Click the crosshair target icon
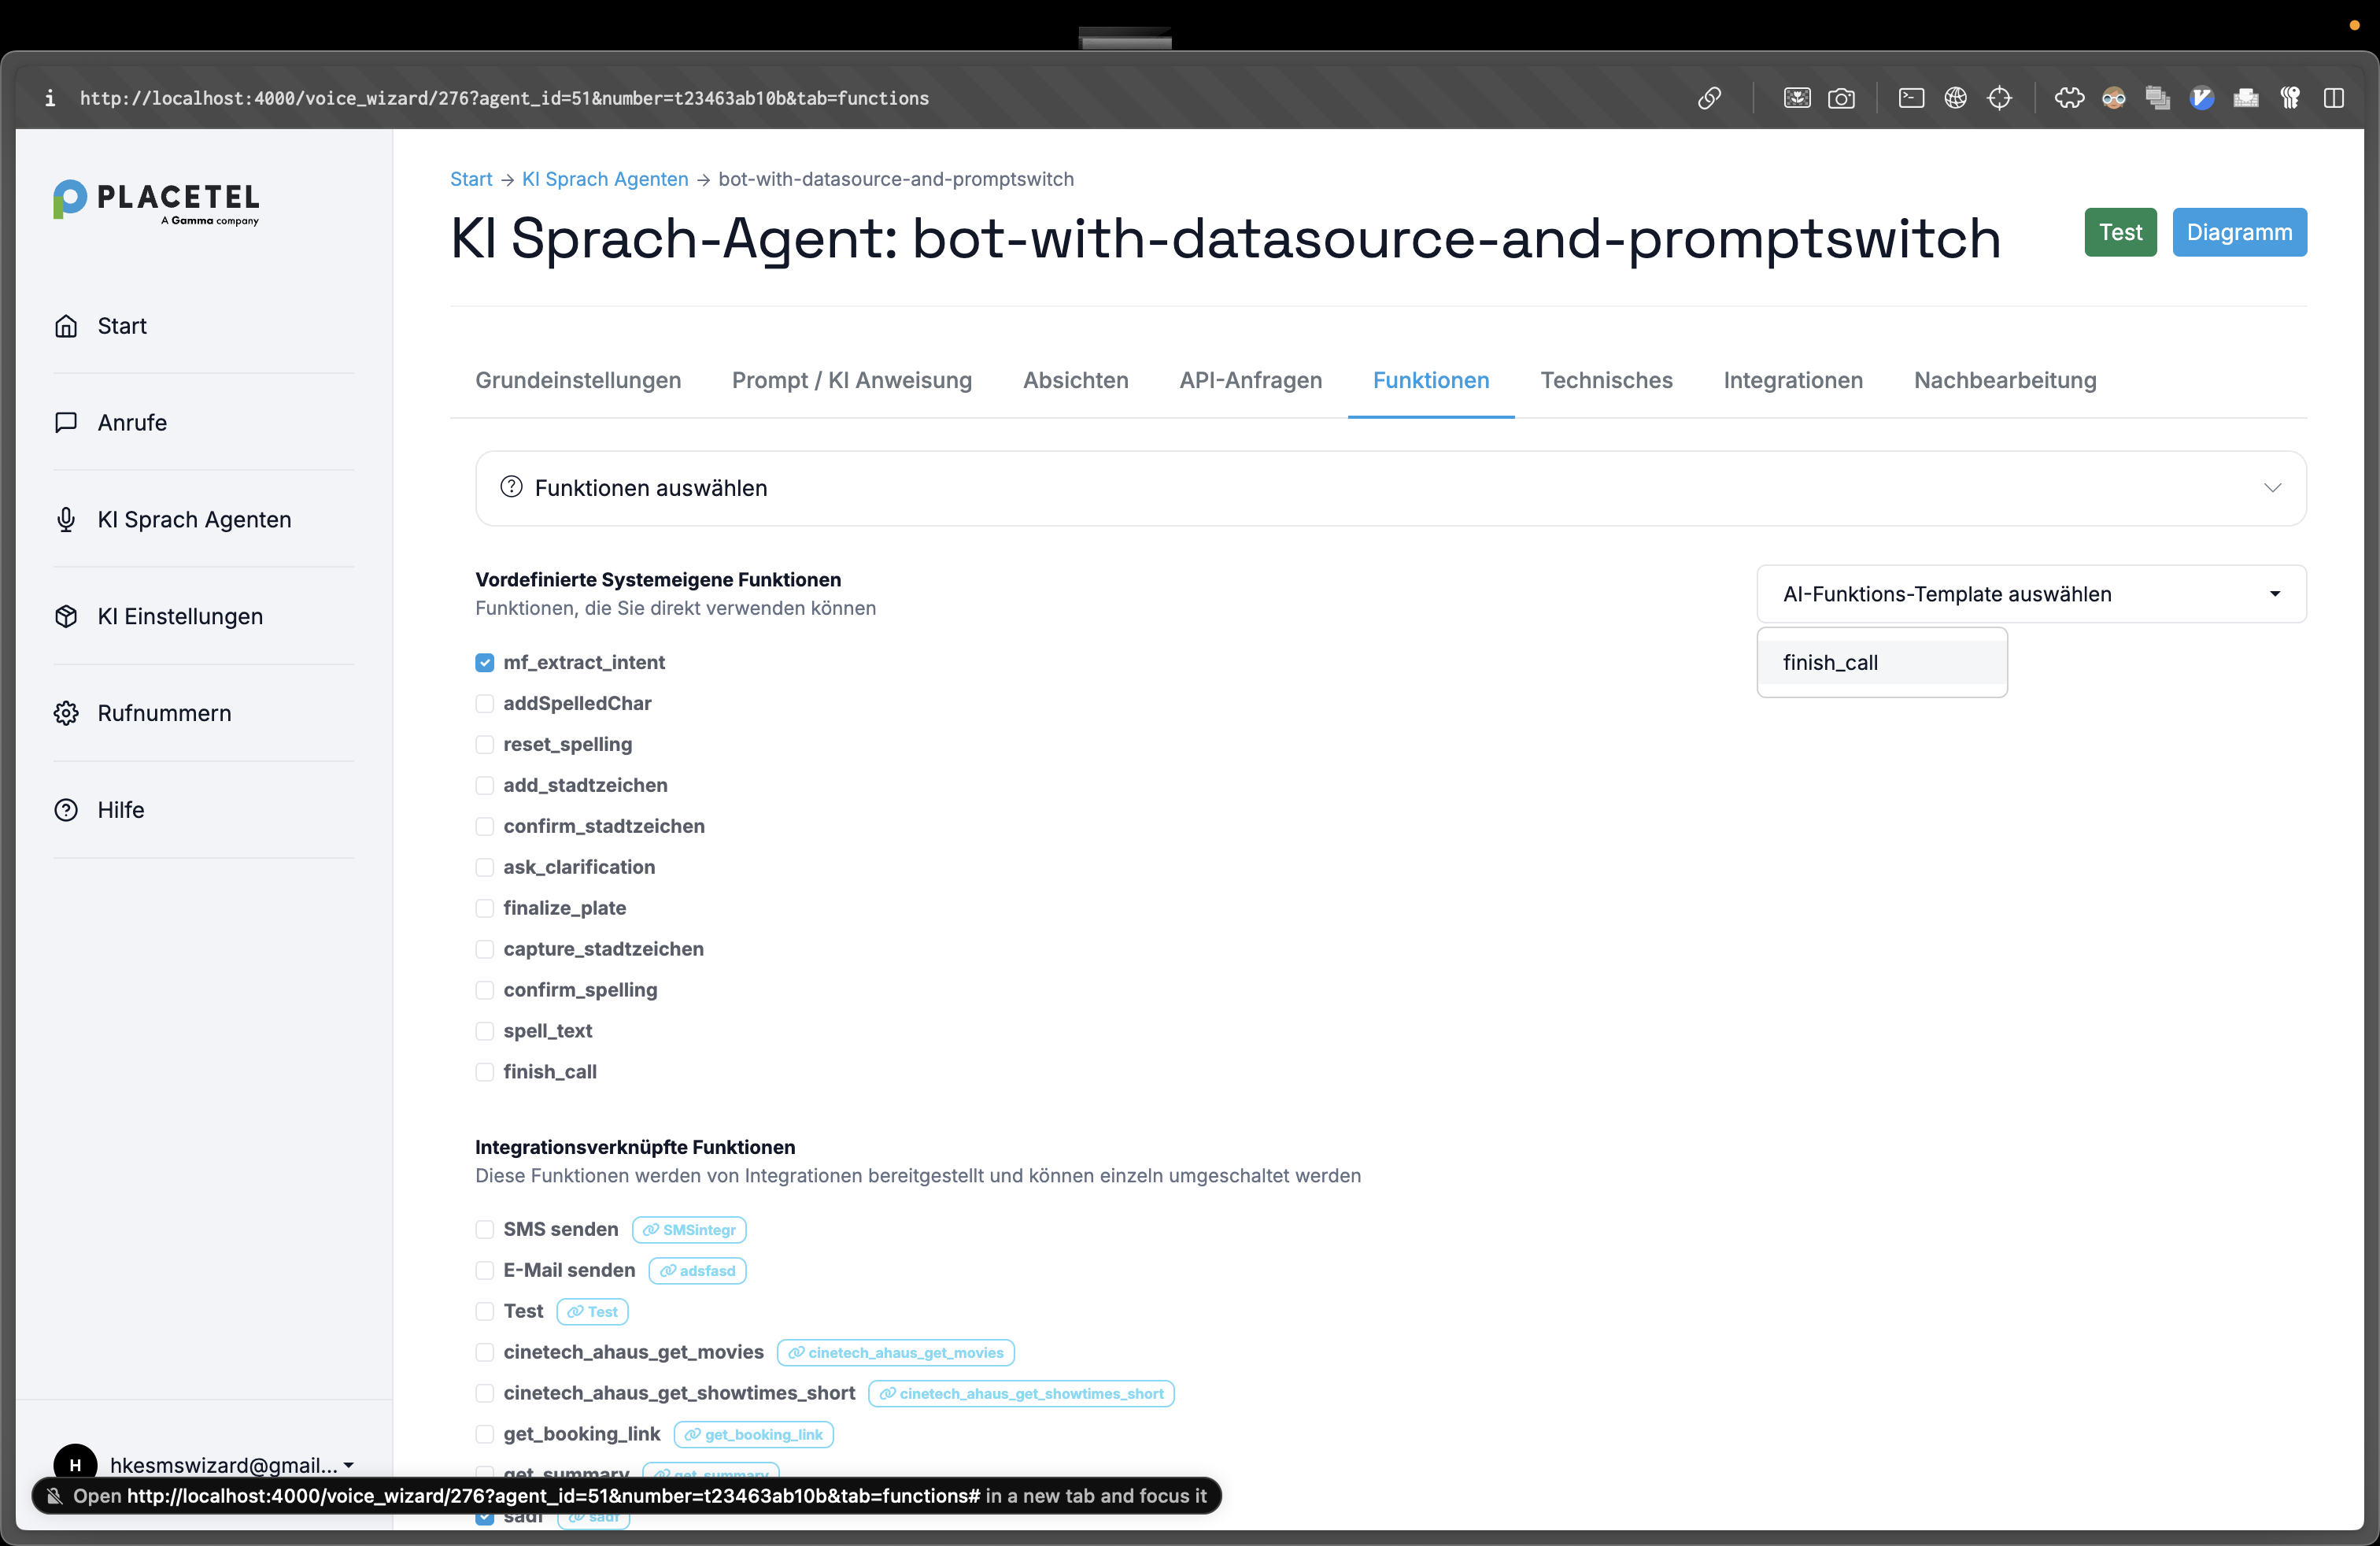2380x1546 pixels. coord(1998,98)
